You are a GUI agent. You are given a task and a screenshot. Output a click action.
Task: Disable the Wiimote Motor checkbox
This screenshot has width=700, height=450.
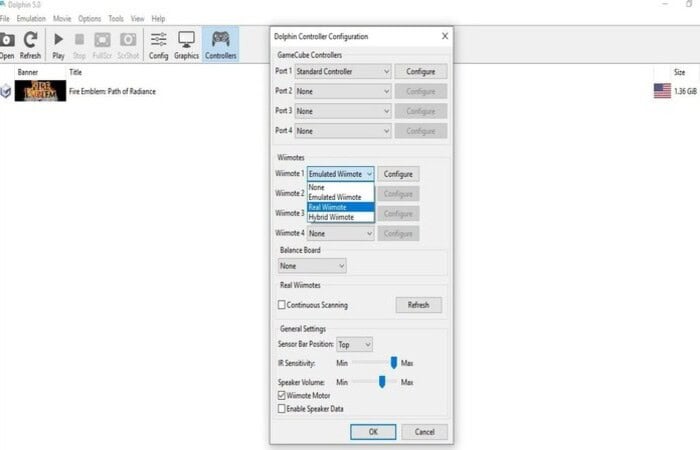coord(282,396)
